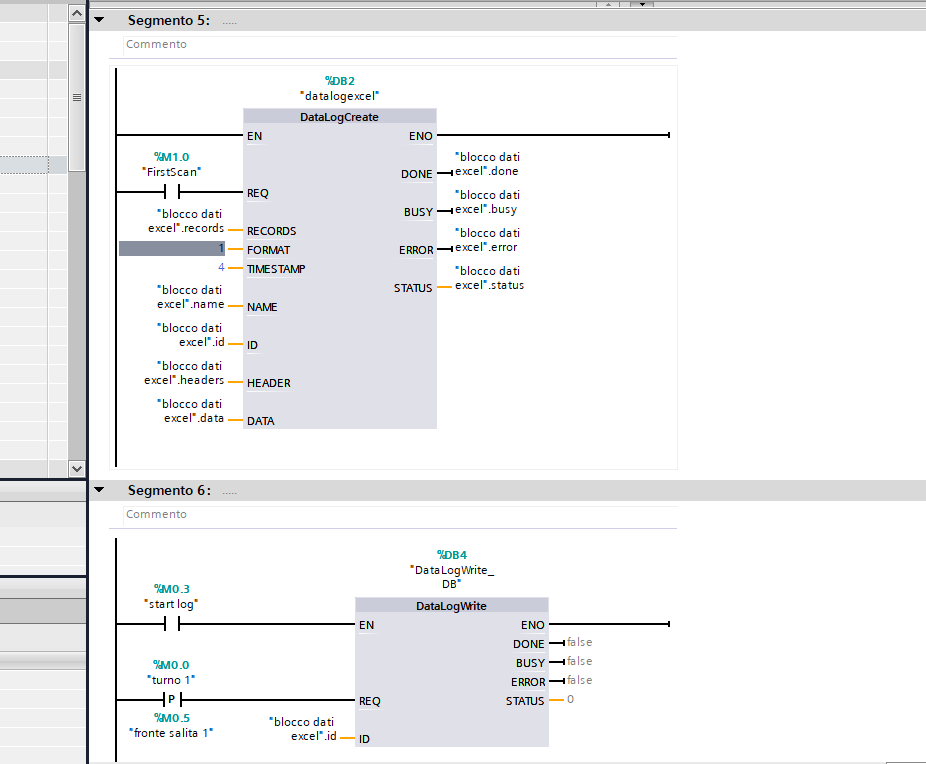
Task: Select the "blocco dati excel".records operand
Action: pyautogui.click(x=186, y=221)
